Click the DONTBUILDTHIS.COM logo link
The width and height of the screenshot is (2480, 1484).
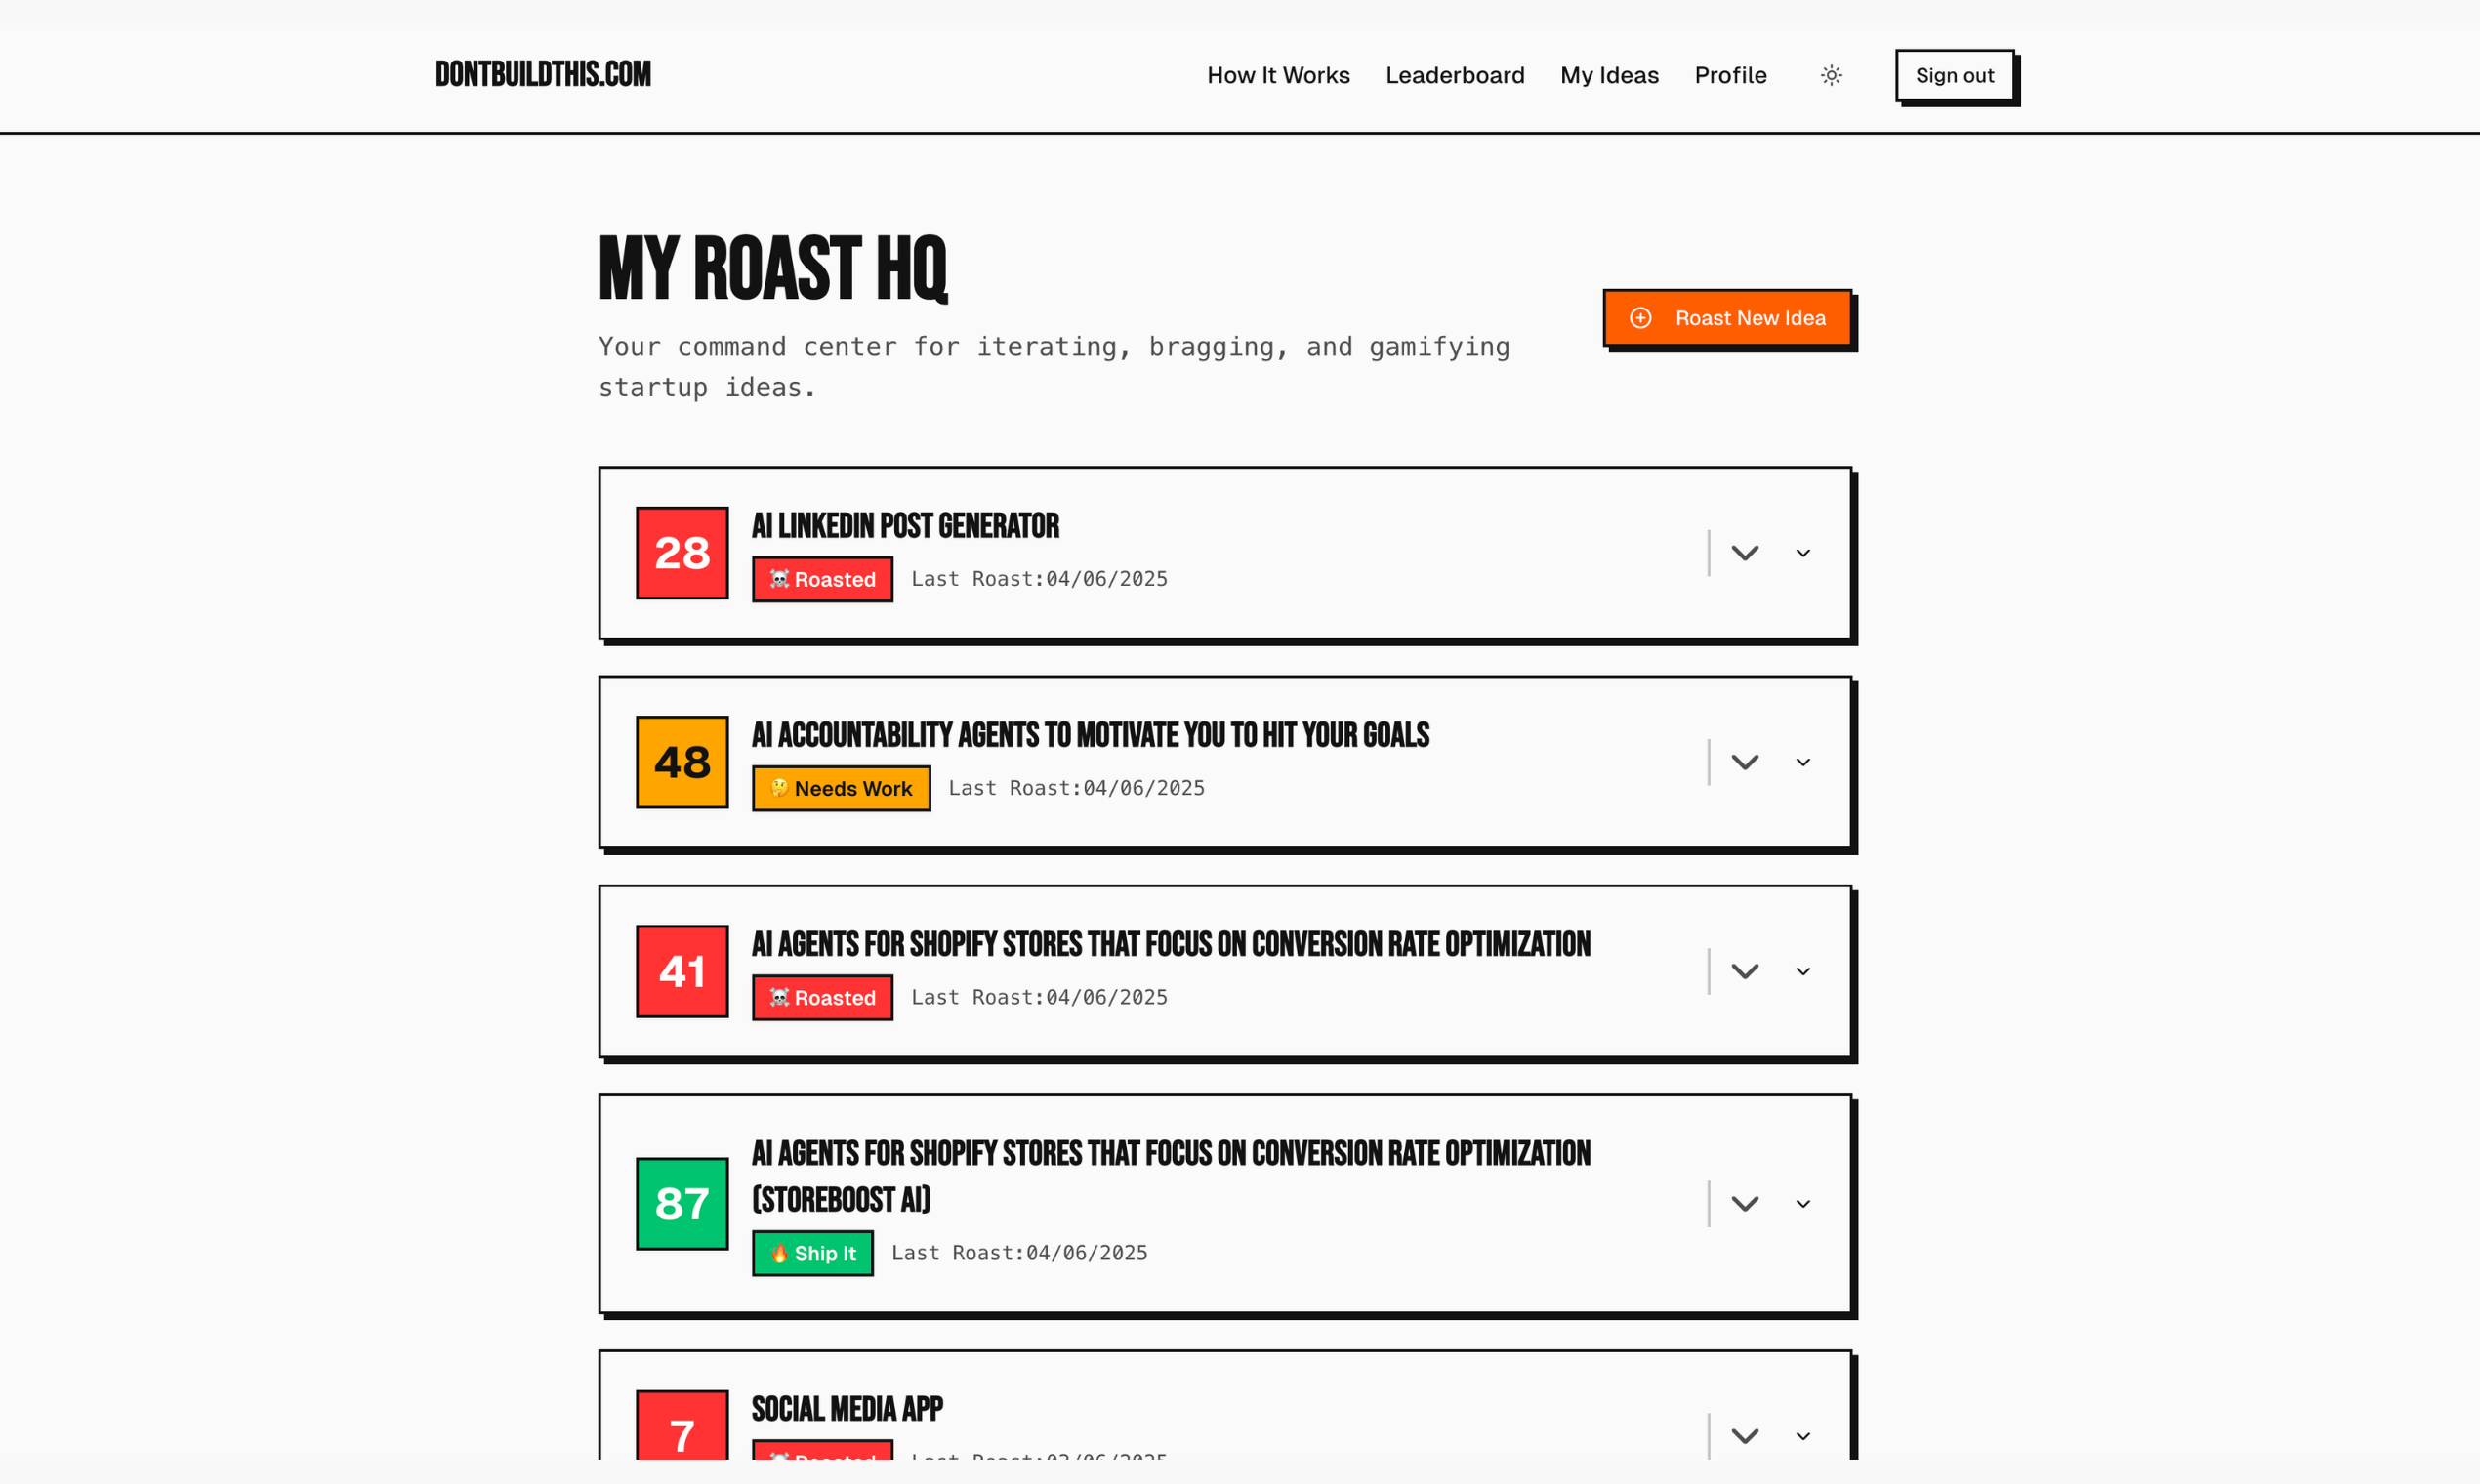[543, 74]
